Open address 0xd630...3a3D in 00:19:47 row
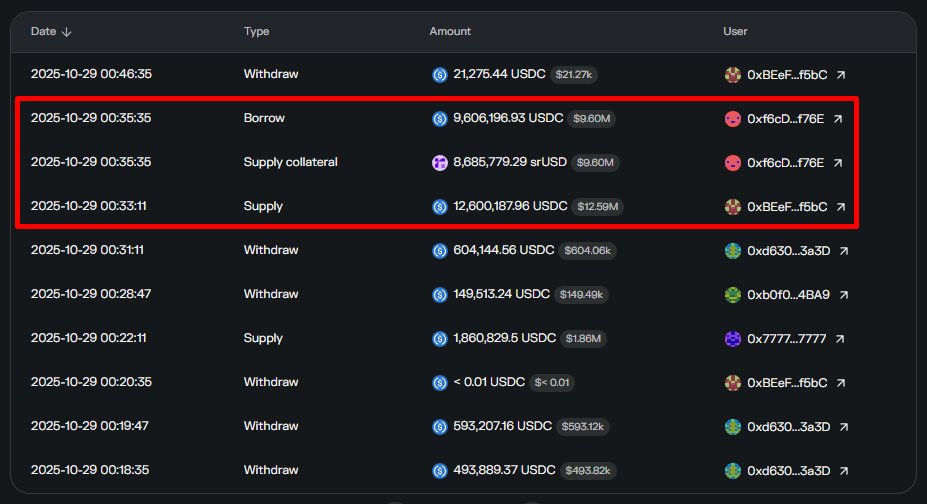Screen dimensions: 927x504 789,427
